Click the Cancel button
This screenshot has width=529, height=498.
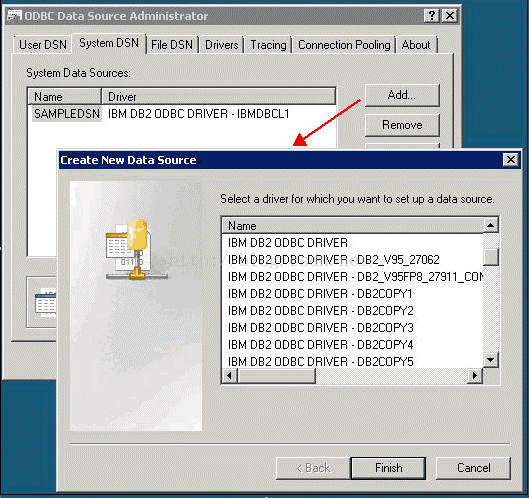tap(473, 468)
